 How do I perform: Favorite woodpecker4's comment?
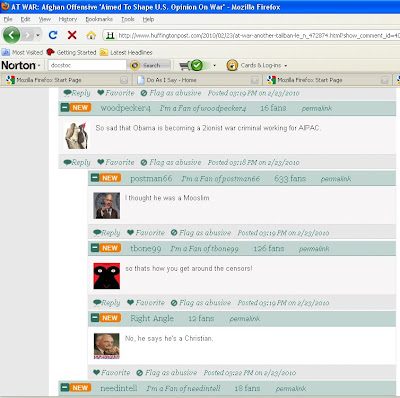116,162
